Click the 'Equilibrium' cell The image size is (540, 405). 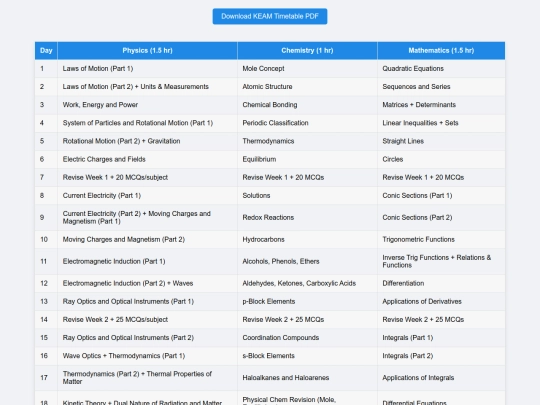coord(307,159)
